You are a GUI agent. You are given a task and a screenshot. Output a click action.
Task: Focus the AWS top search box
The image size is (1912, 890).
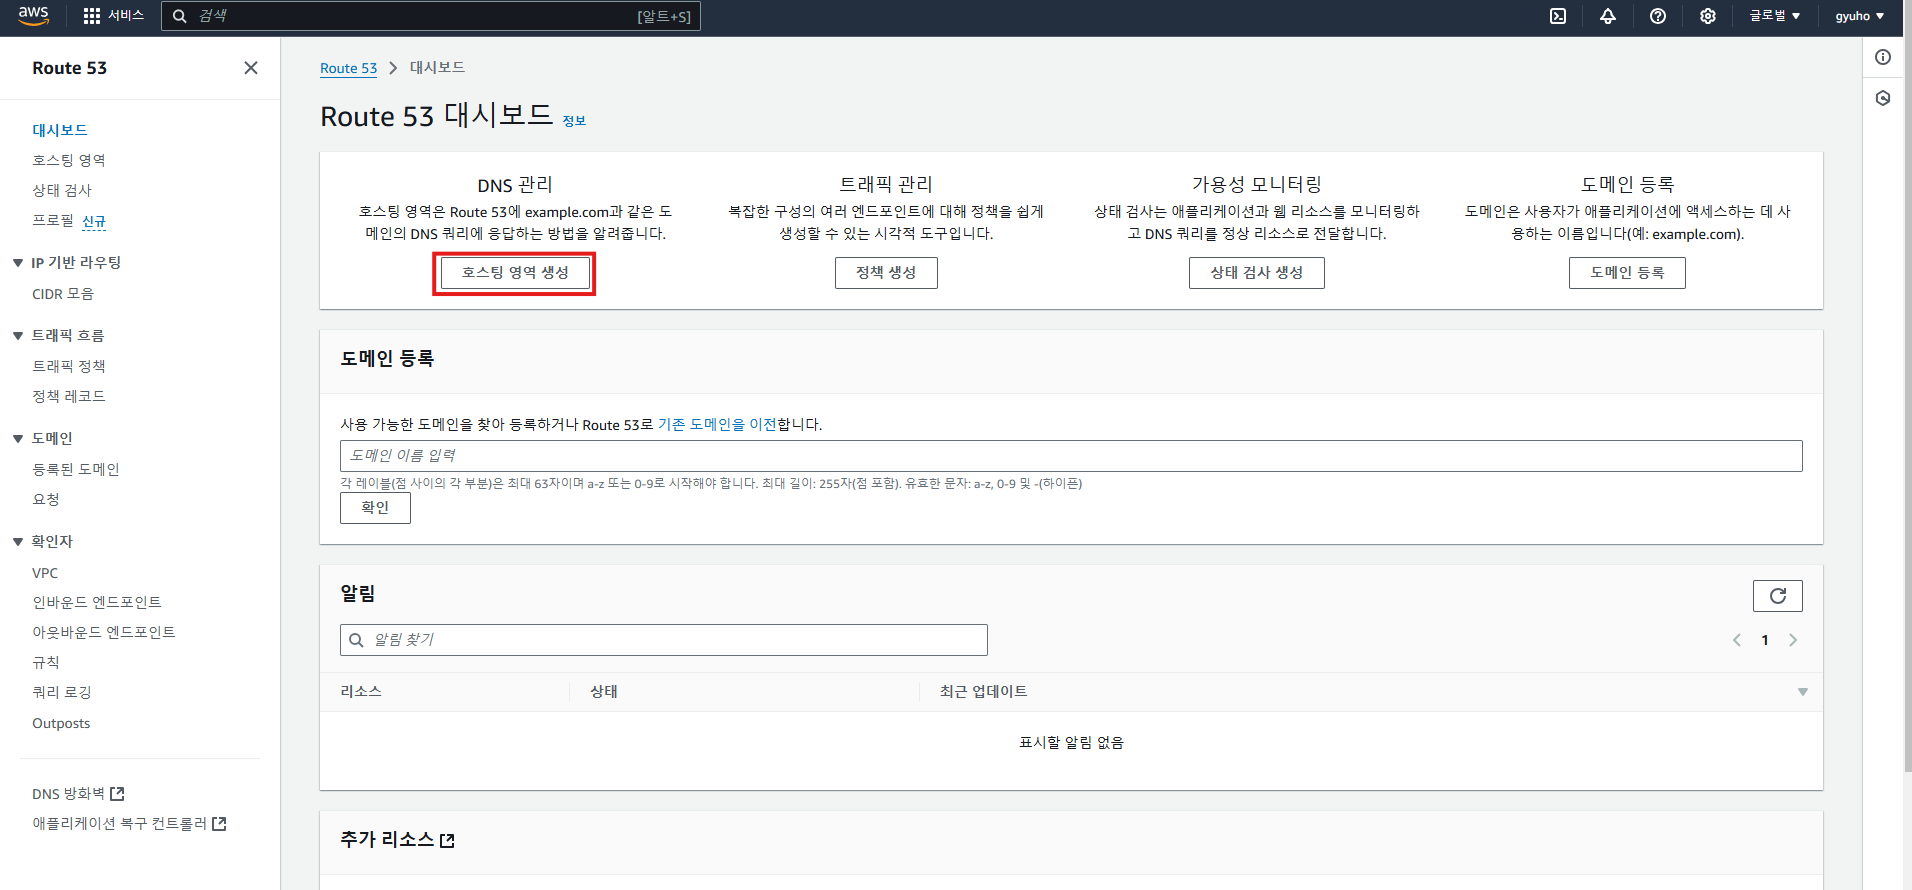coord(431,16)
